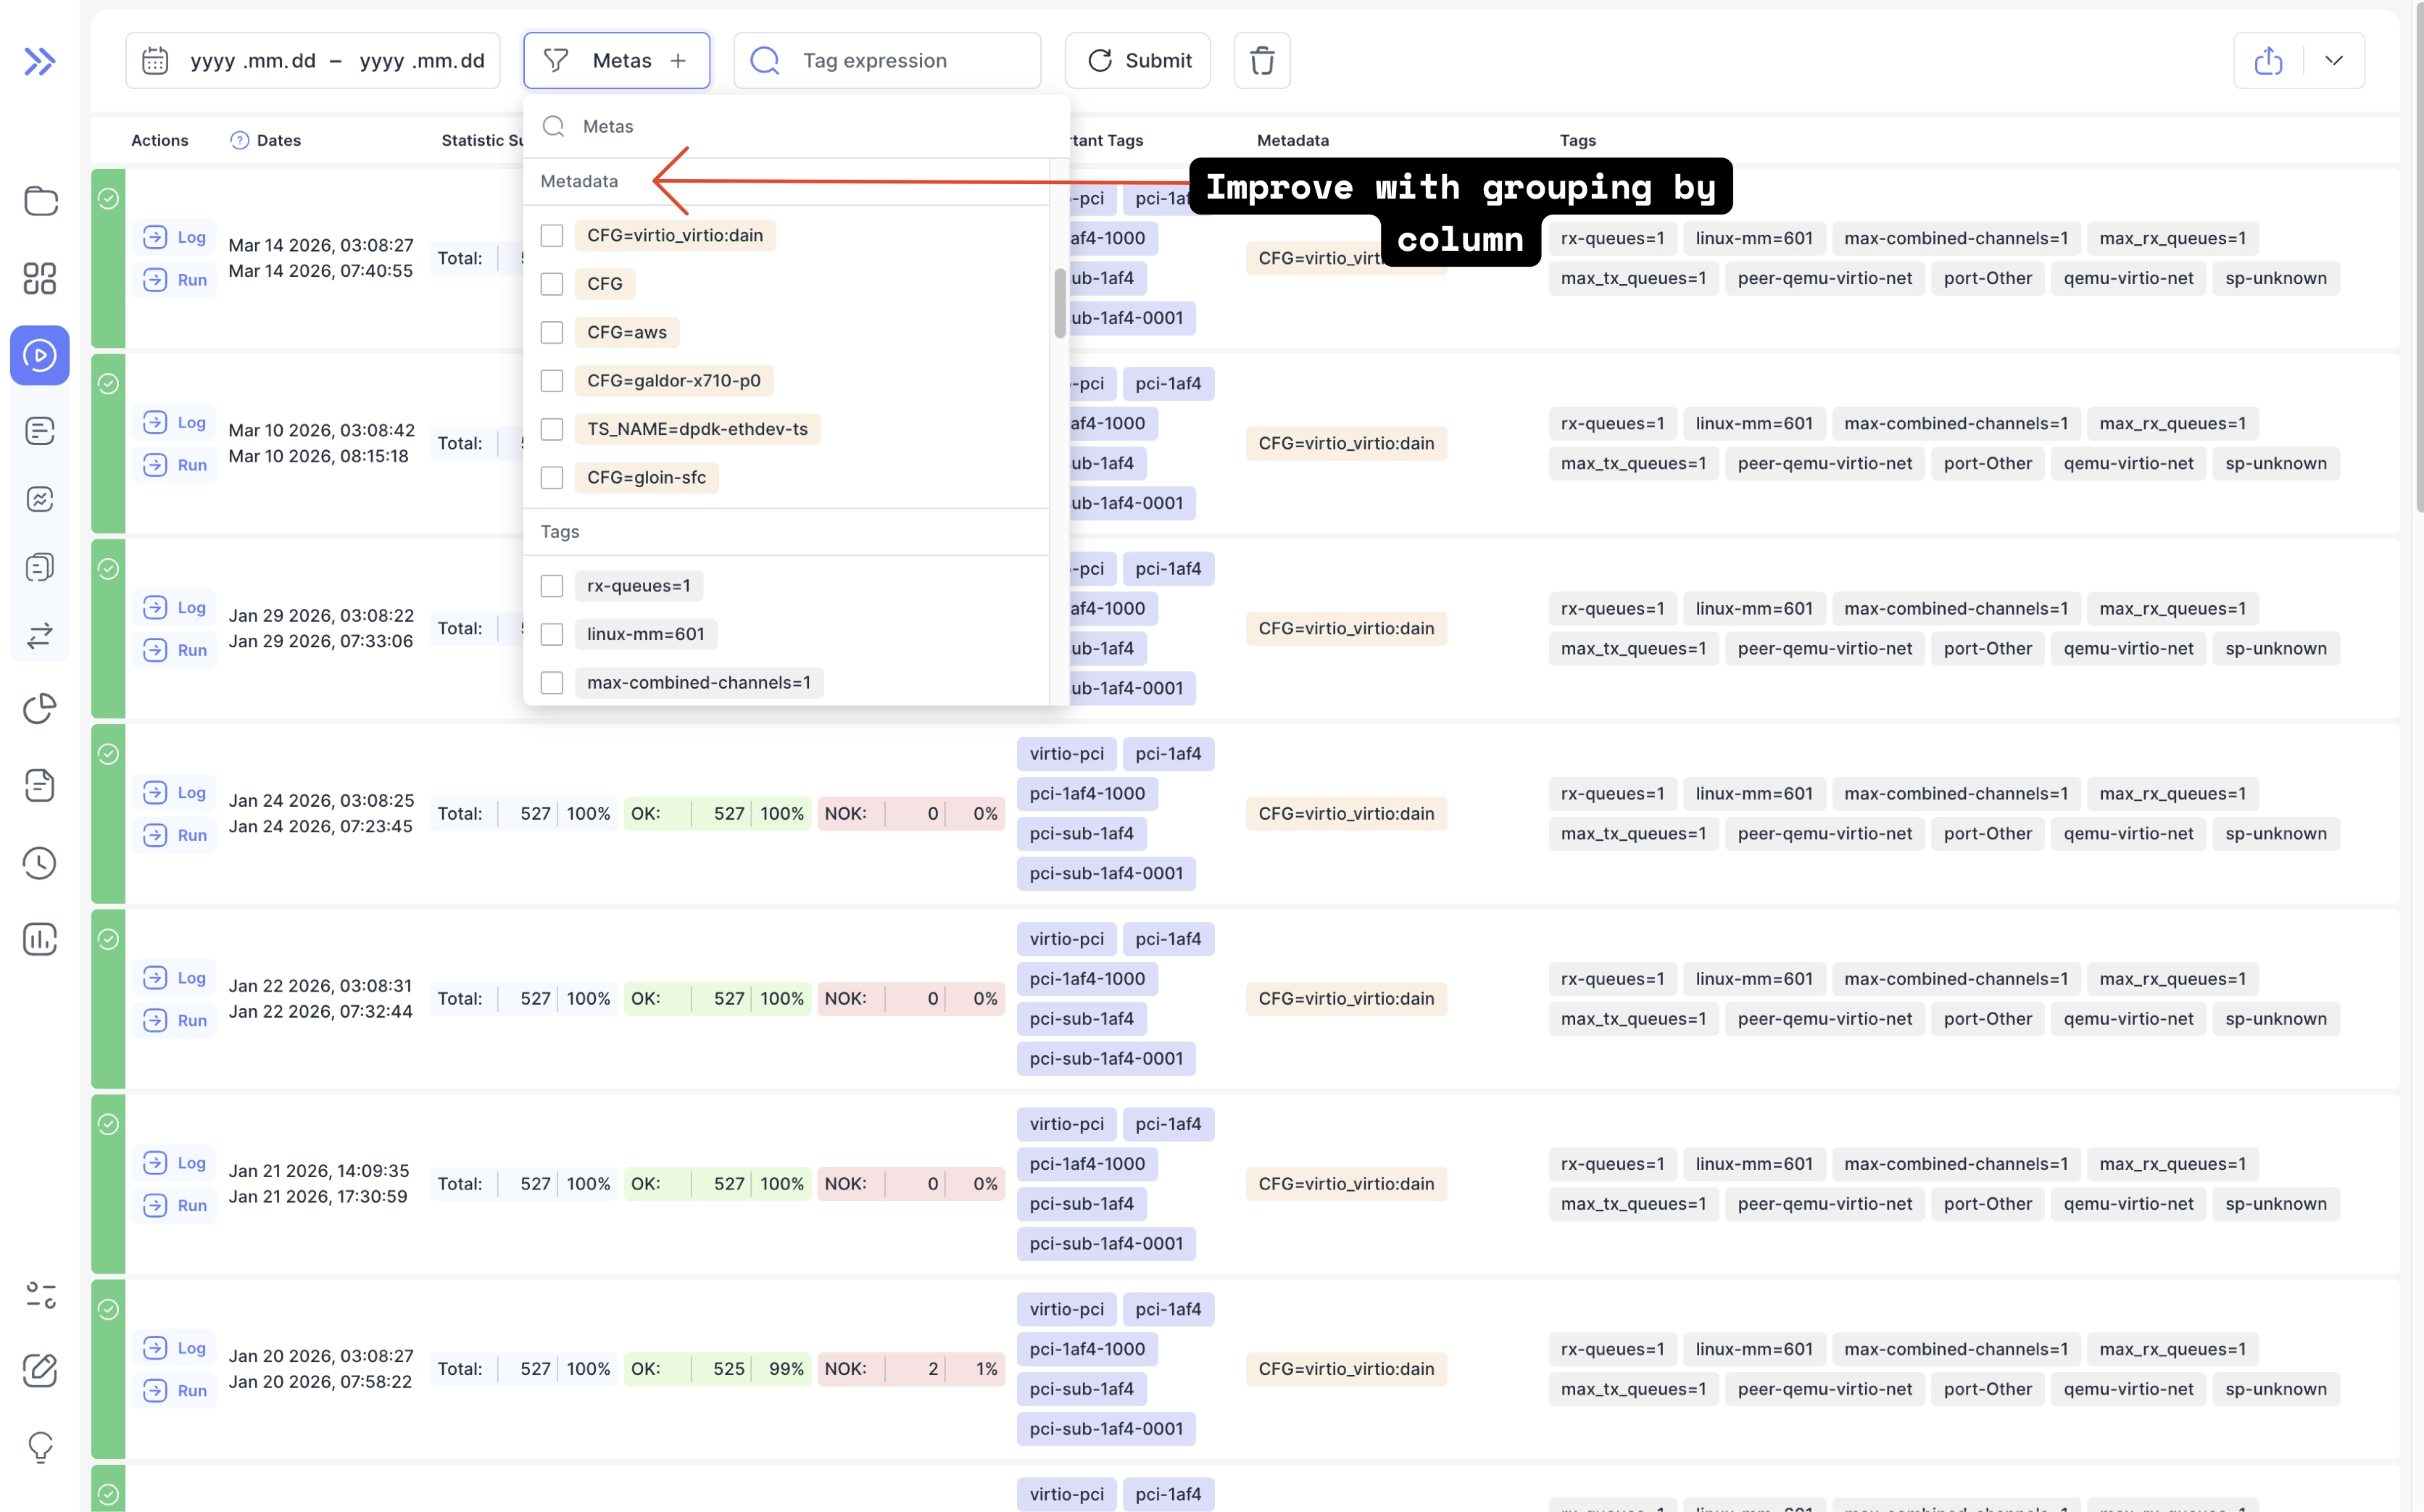
Task: Open the dashboard grid icon in sidebar
Action: coord(39,278)
